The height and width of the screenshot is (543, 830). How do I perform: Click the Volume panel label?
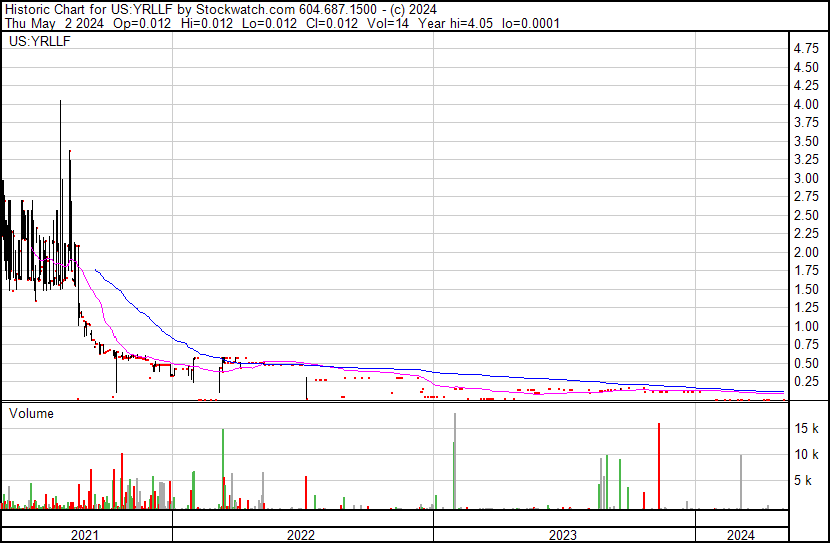point(31,413)
